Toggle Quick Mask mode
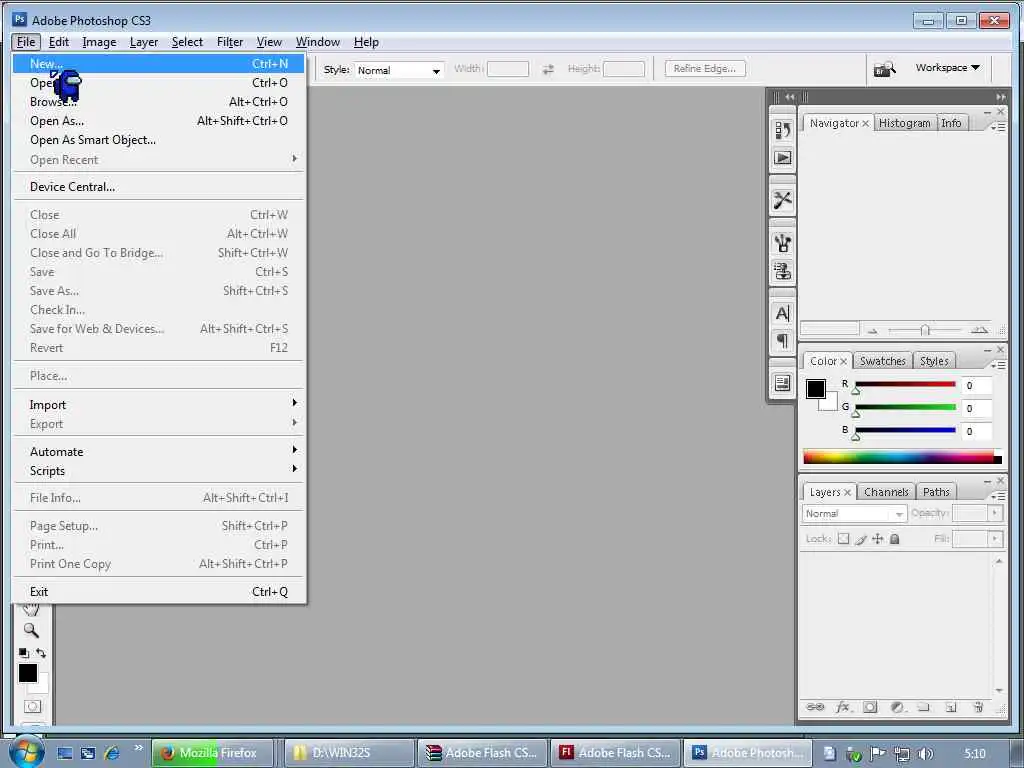The width and height of the screenshot is (1024, 768). 32,706
